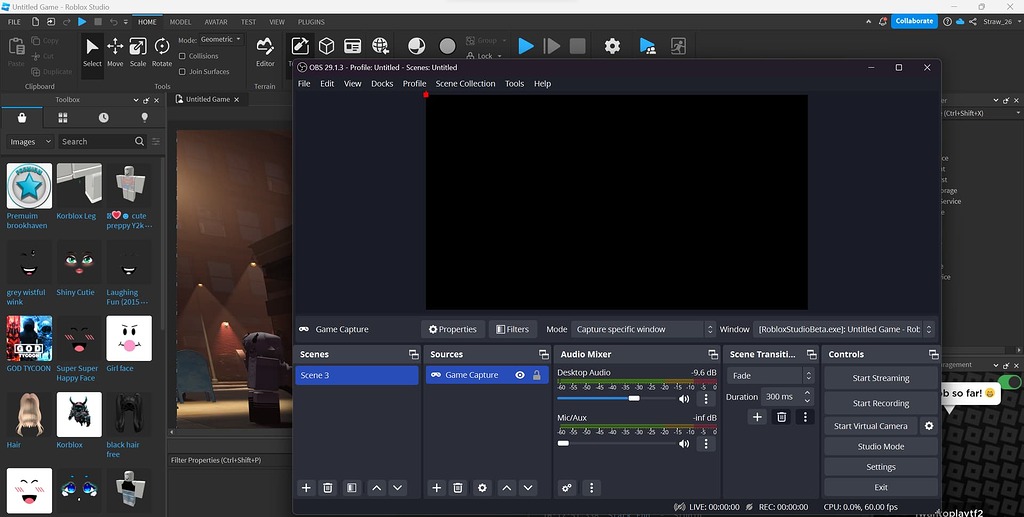Click the Toolbox search magnifier icon

point(139,141)
